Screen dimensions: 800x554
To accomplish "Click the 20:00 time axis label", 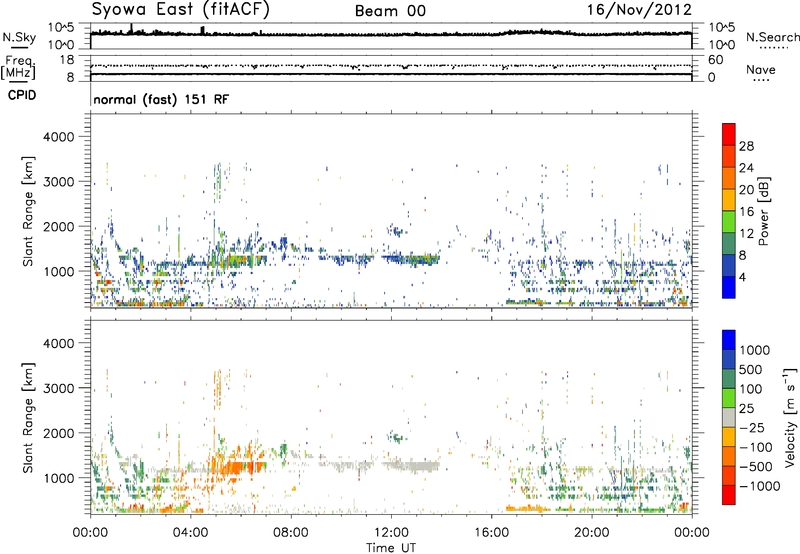I will coord(591,533).
